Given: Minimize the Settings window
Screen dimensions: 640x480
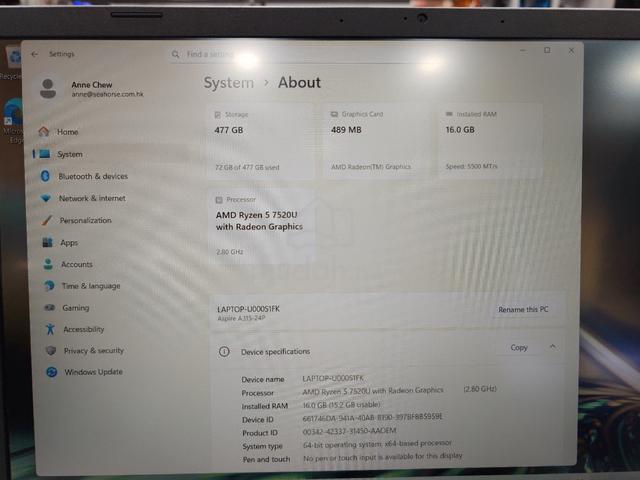Looking at the screenshot, I should click(523, 51).
